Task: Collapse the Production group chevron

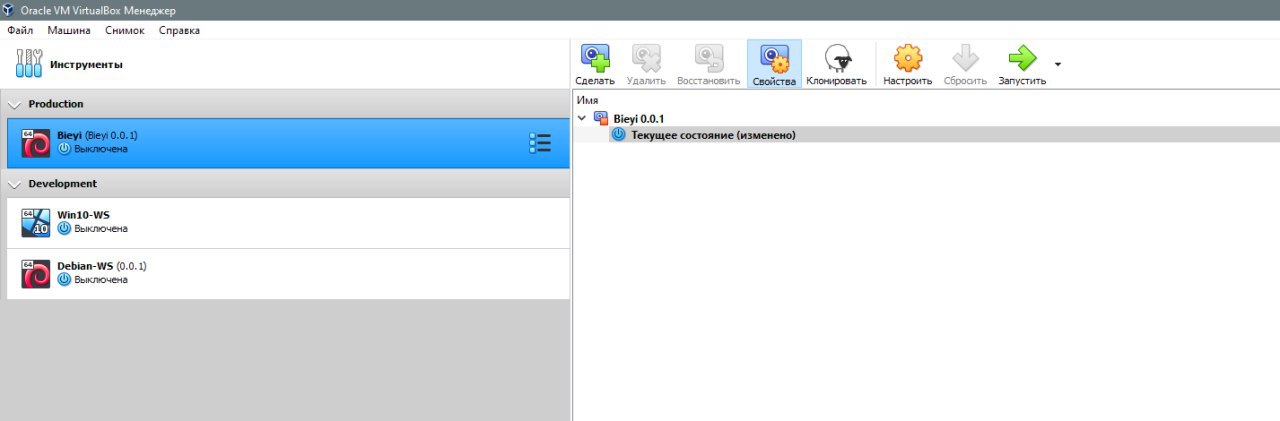Action: tap(15, 104)
